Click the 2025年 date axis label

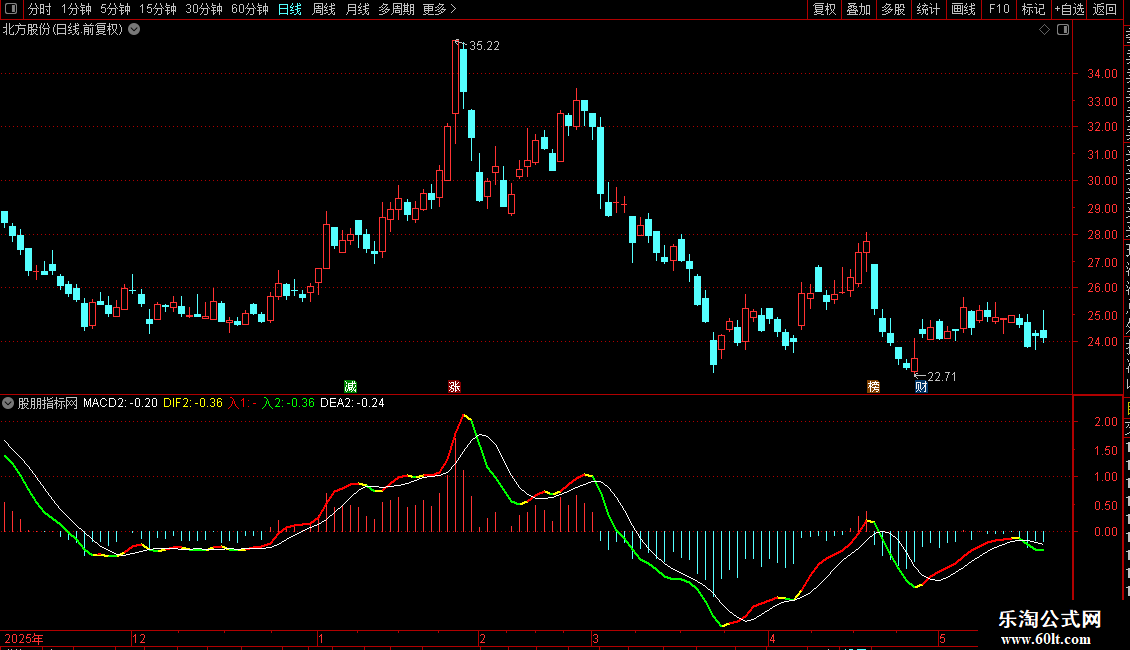tap(24, 638)
